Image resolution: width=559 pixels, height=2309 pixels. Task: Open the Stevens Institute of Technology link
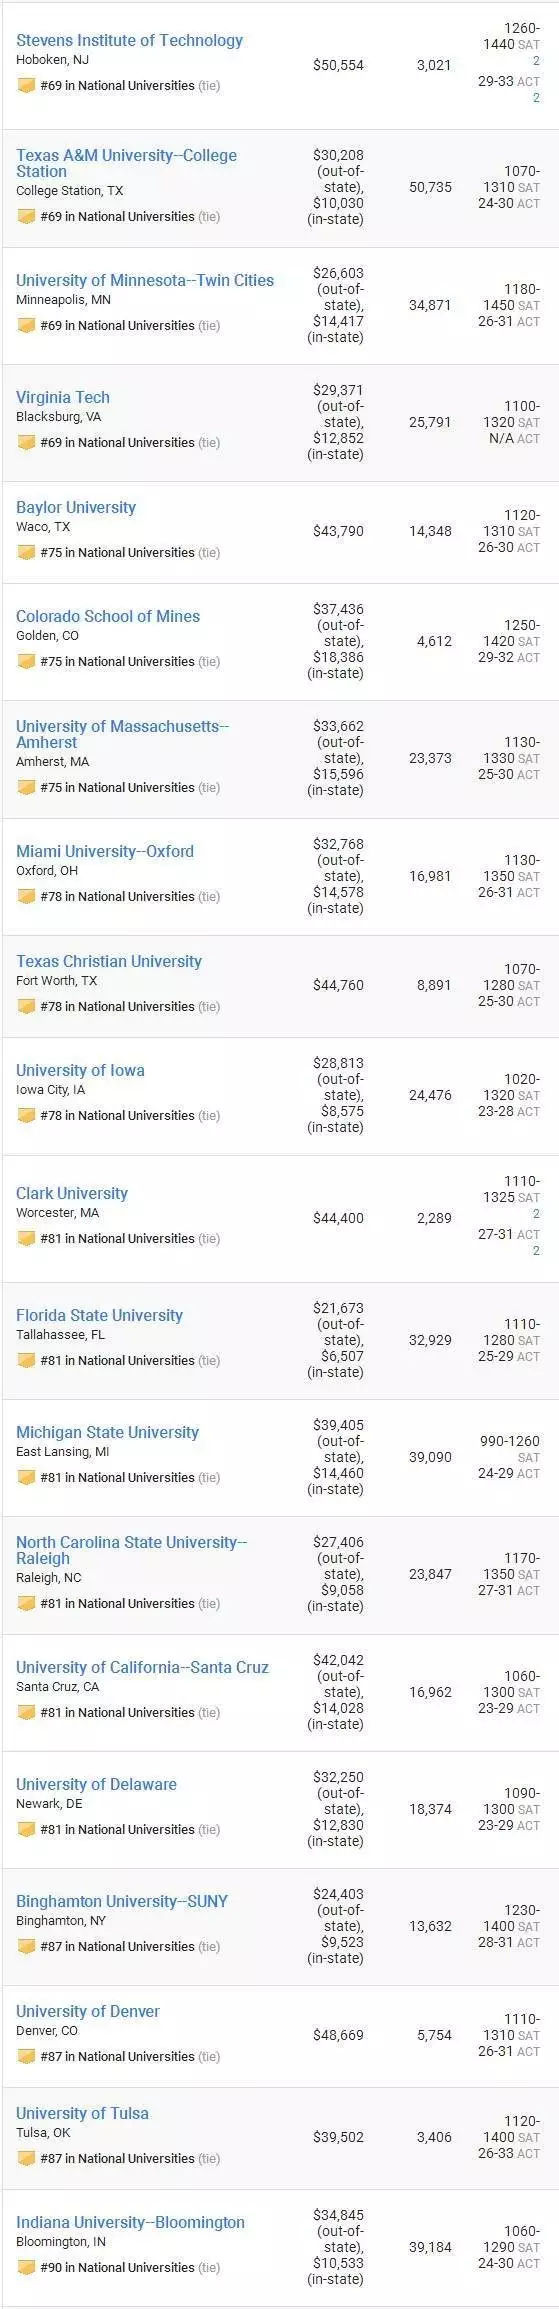(x=129, y=40)
